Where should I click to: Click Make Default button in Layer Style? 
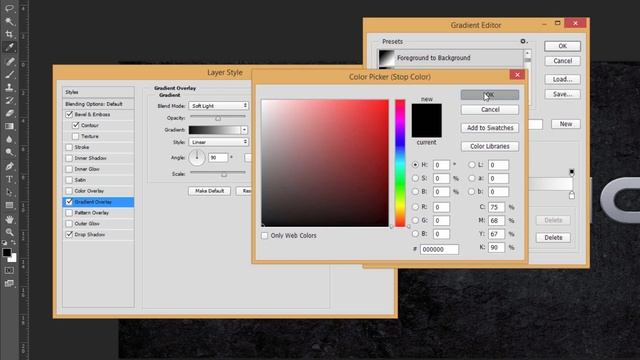(x=209, y=191)
